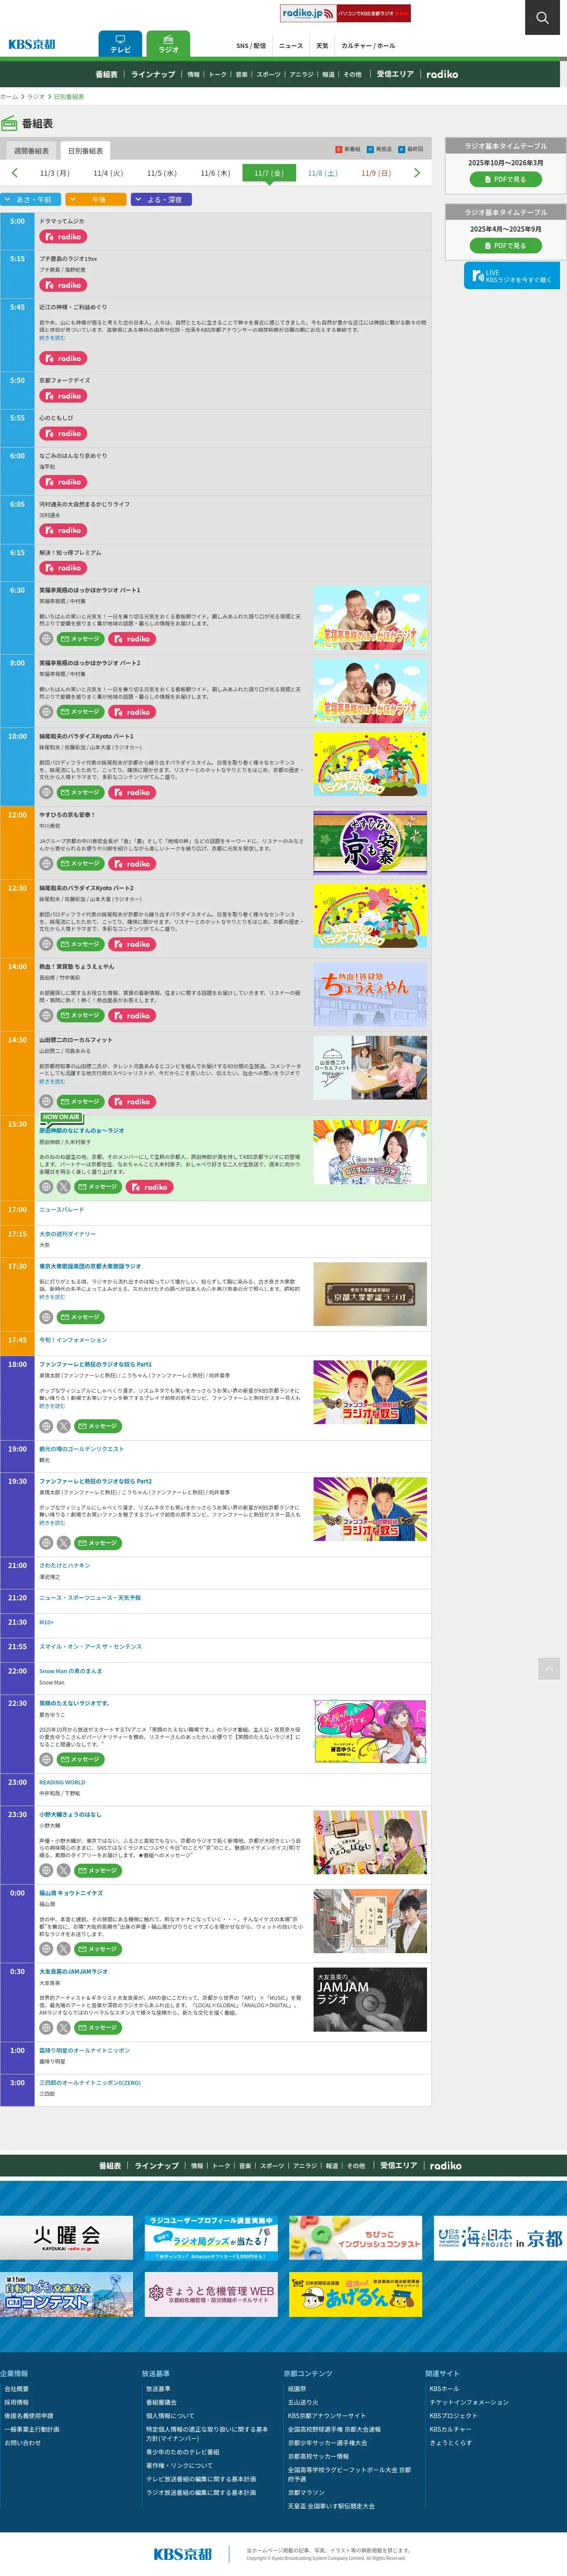
Task: Open the search magnifier icon
Action: (x=542, y=17)
